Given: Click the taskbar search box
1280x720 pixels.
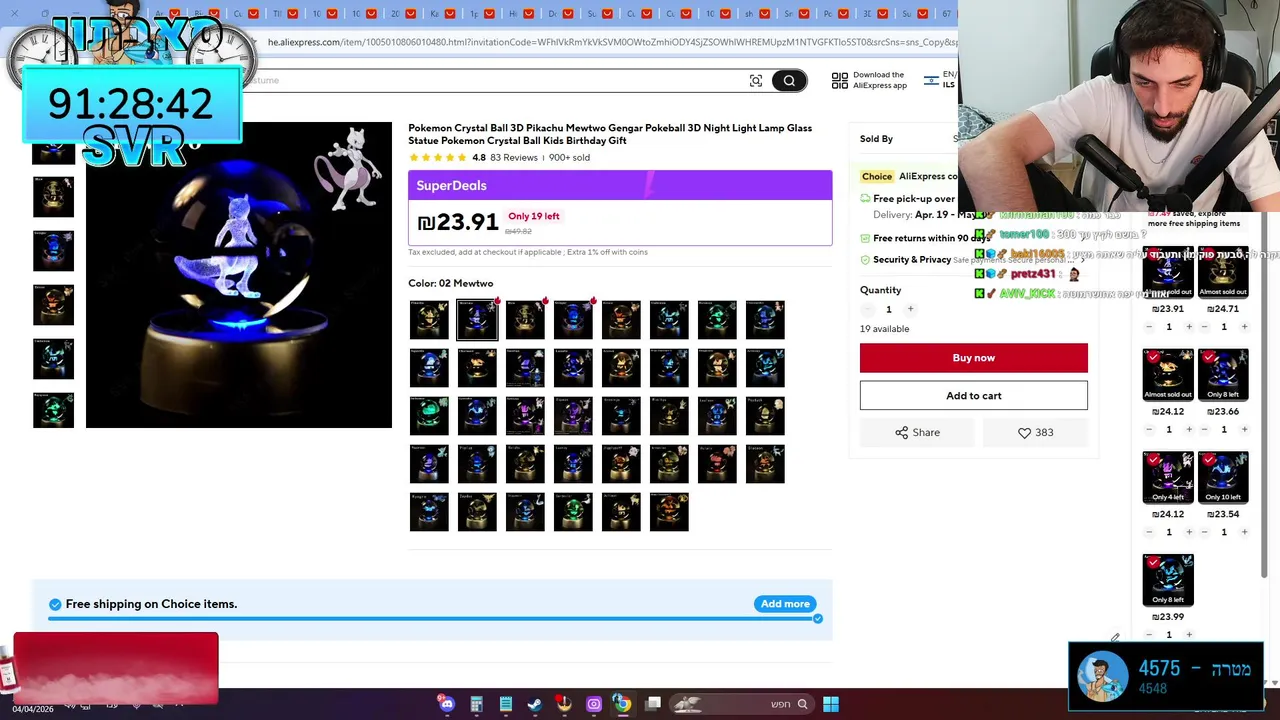Looking at the screenshot, I should pos(740,704).
